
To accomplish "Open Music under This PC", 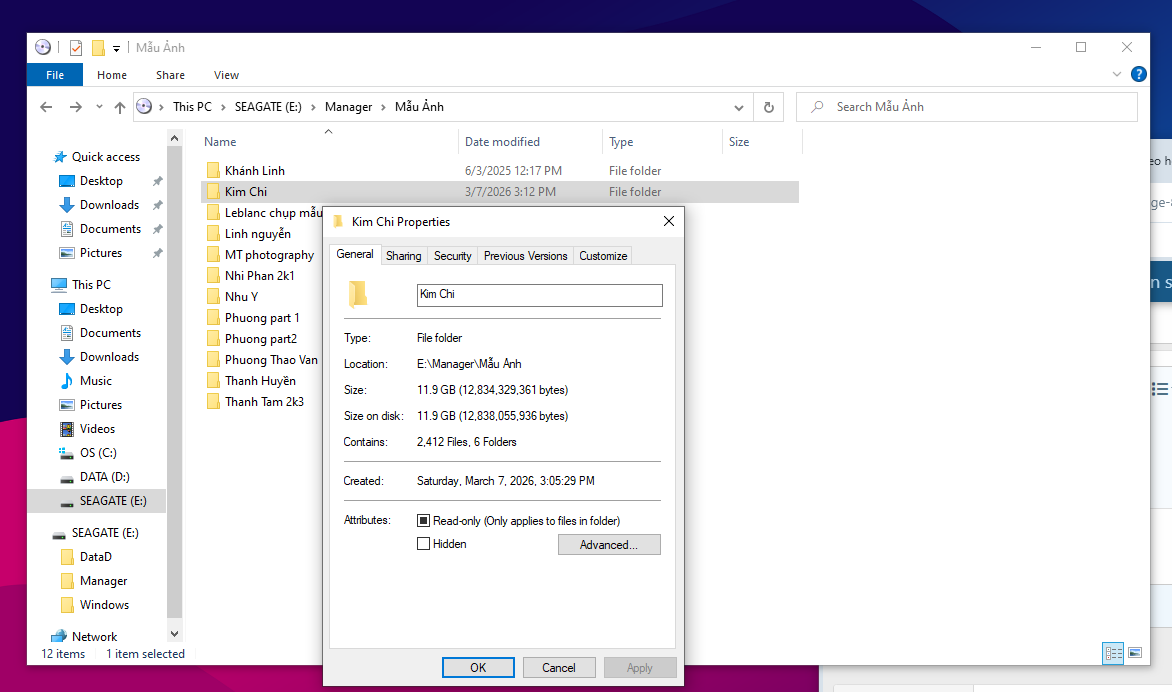I will [x=96, y=380].
